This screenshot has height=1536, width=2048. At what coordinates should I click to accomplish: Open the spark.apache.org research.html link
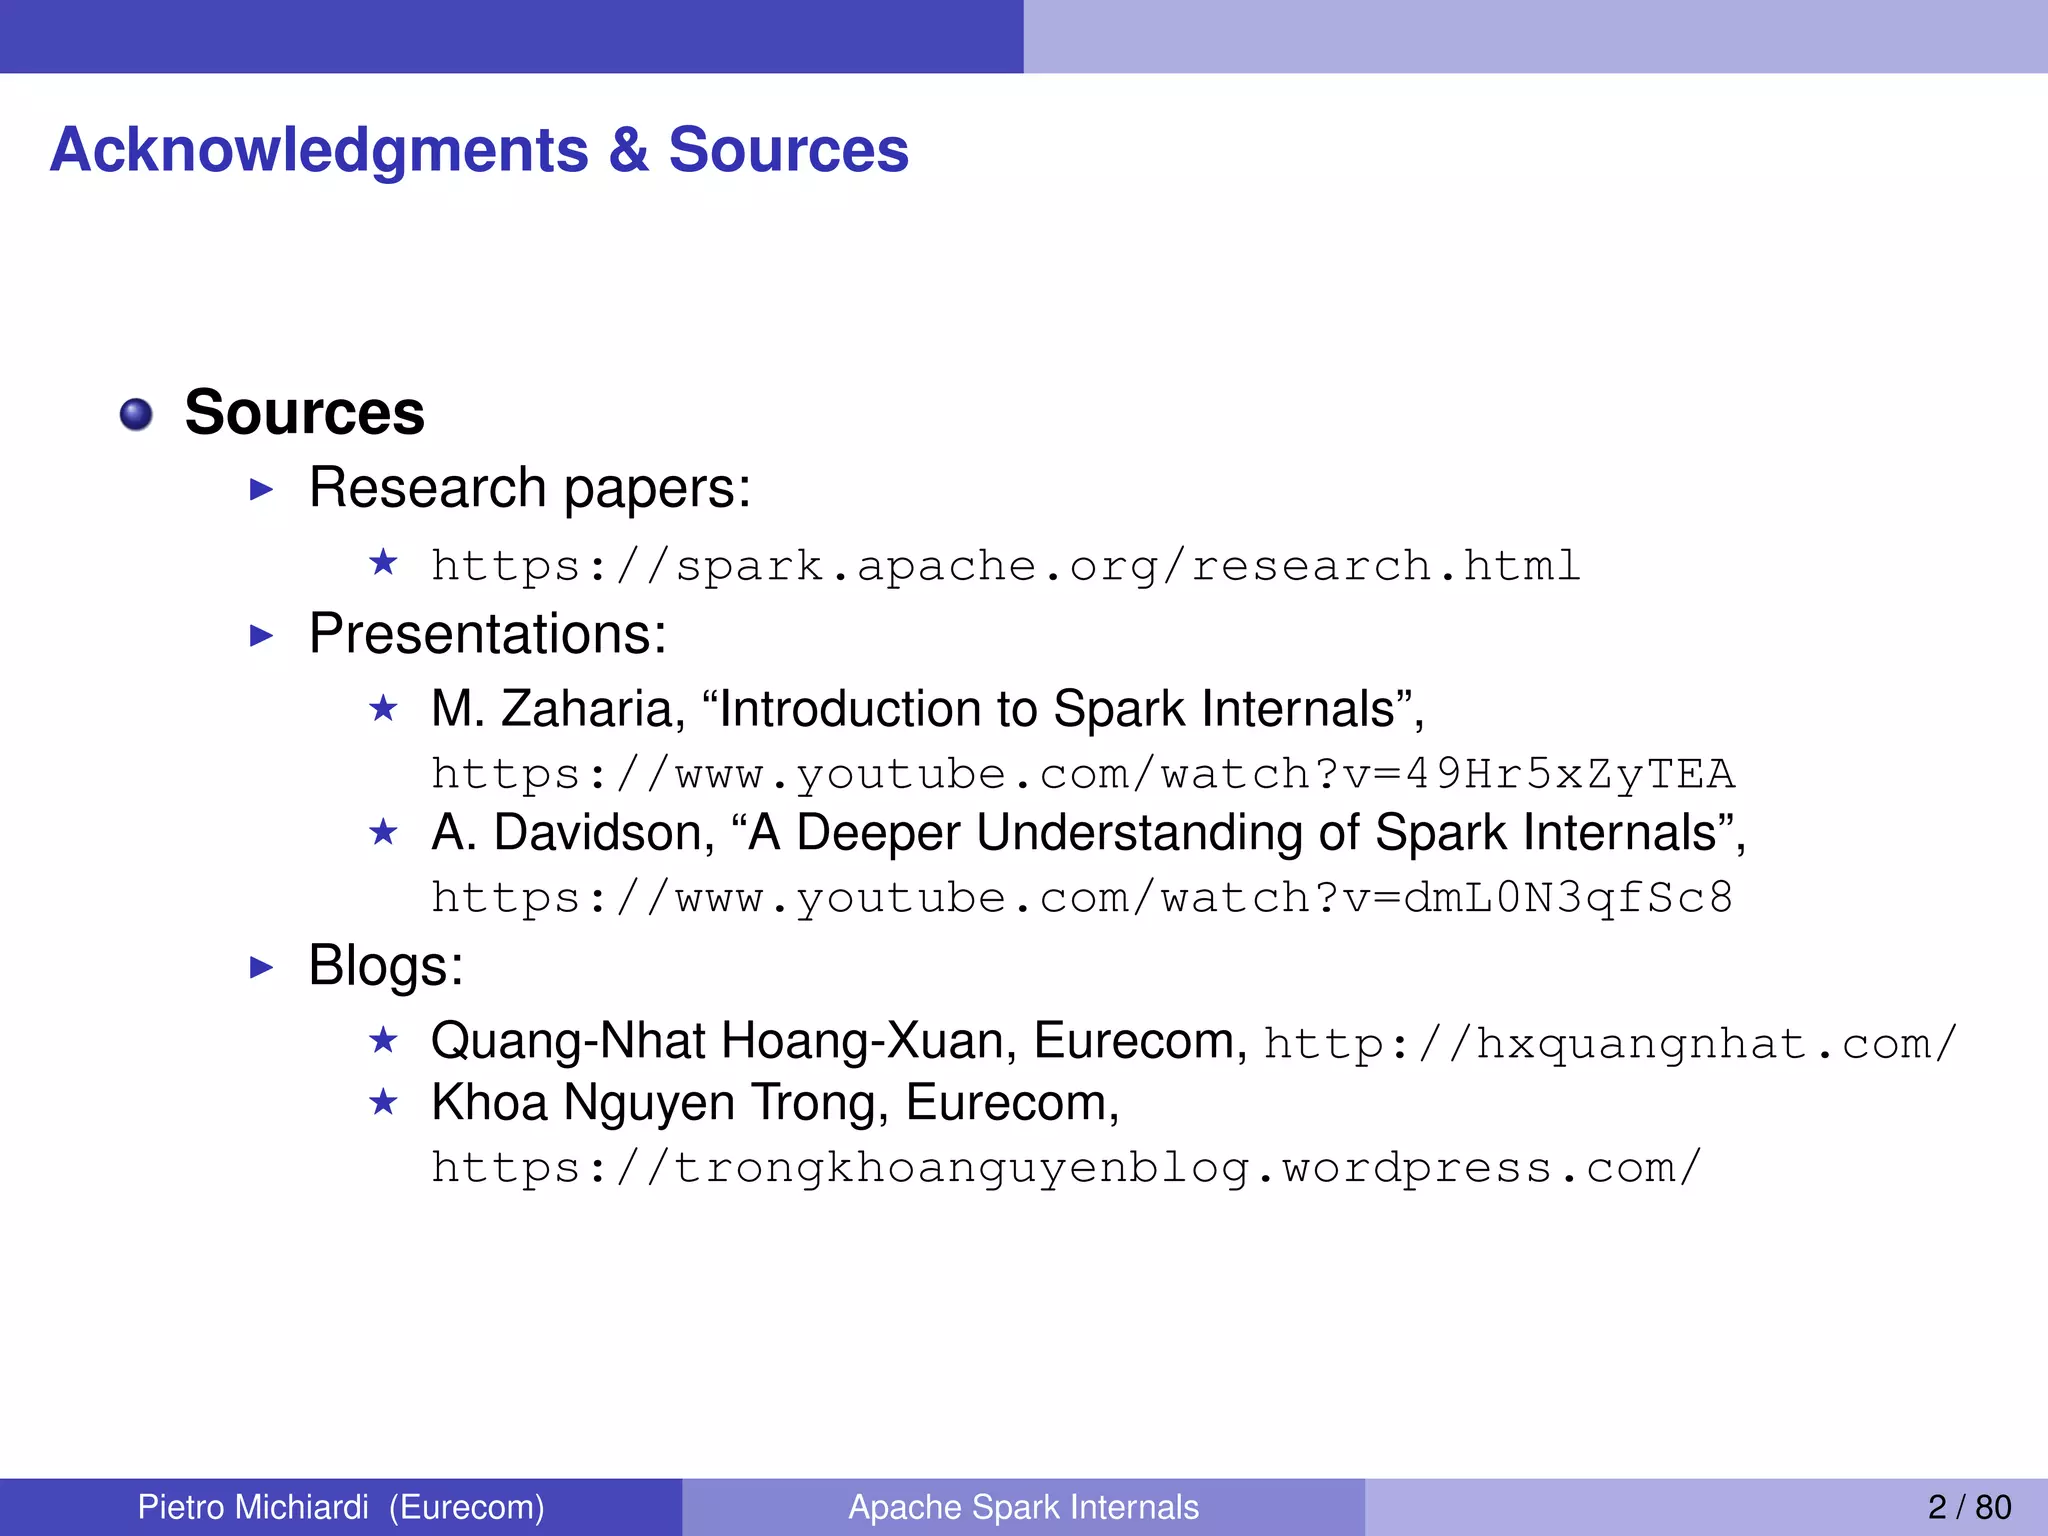pos(1005,567)
